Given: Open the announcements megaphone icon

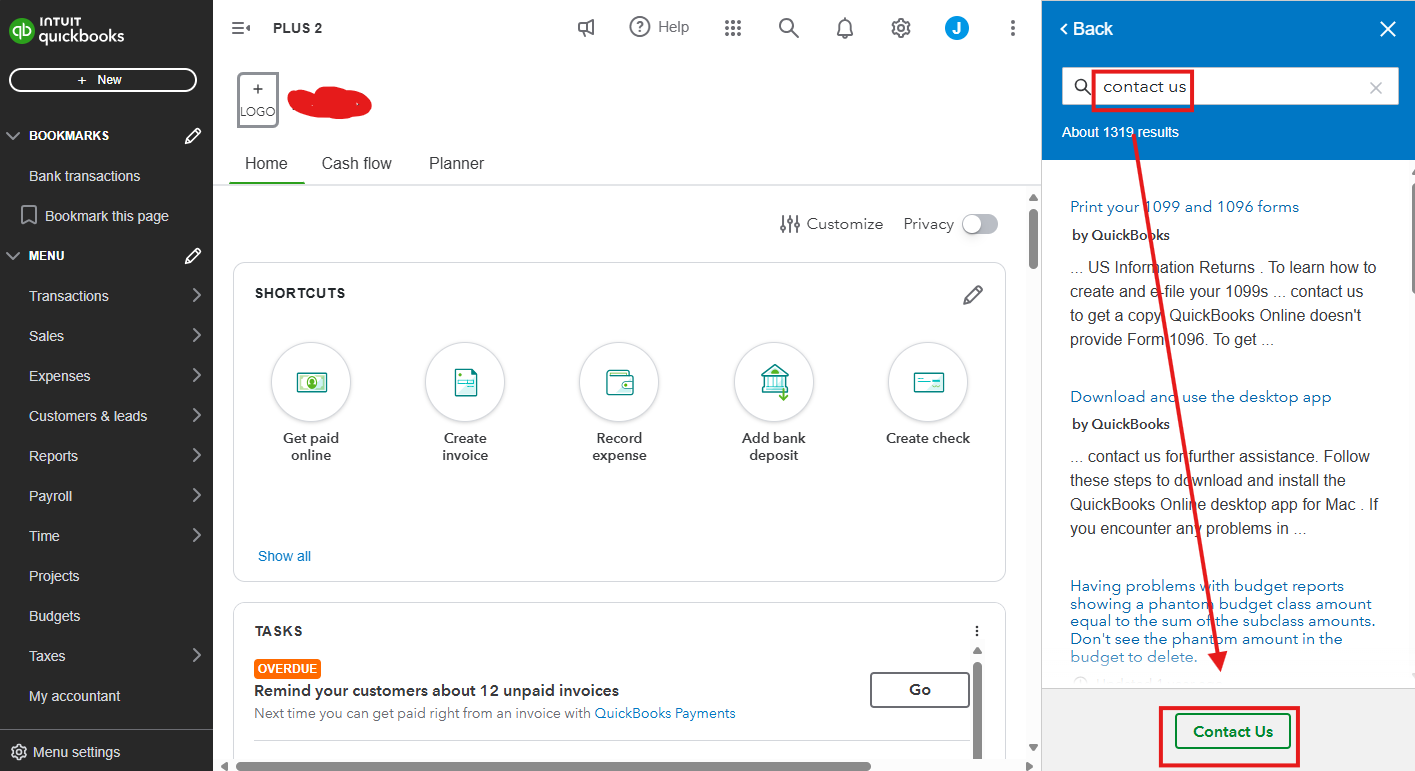Looking at the screenshot, I should pos(586,28).
